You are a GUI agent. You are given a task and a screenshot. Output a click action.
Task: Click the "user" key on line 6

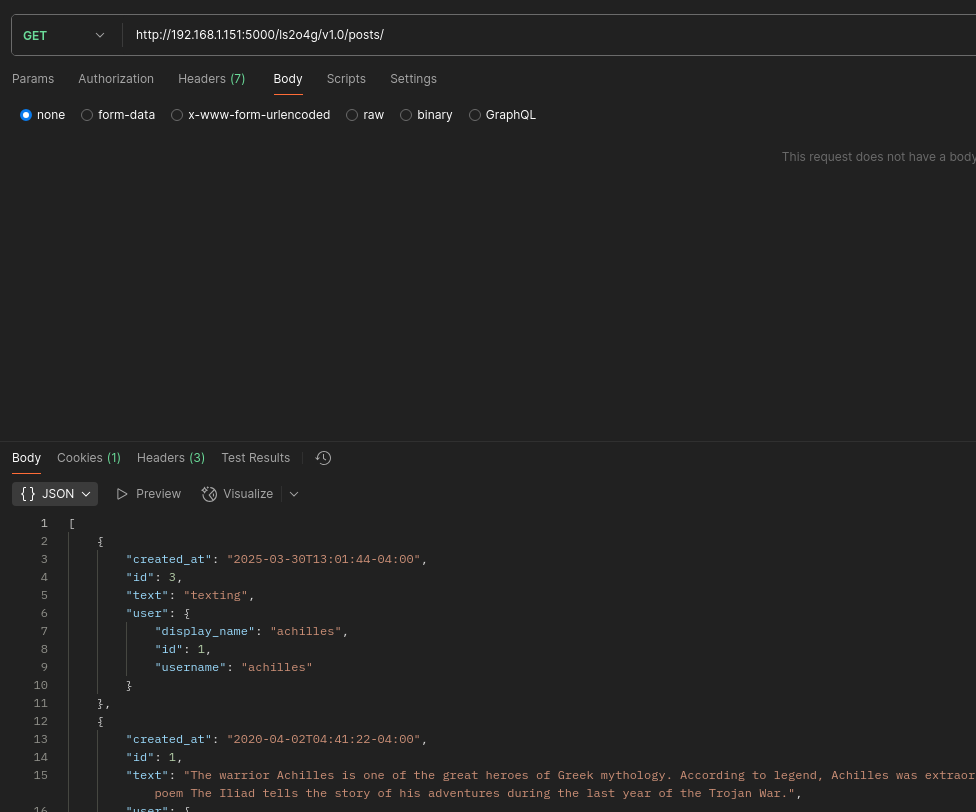148,614
